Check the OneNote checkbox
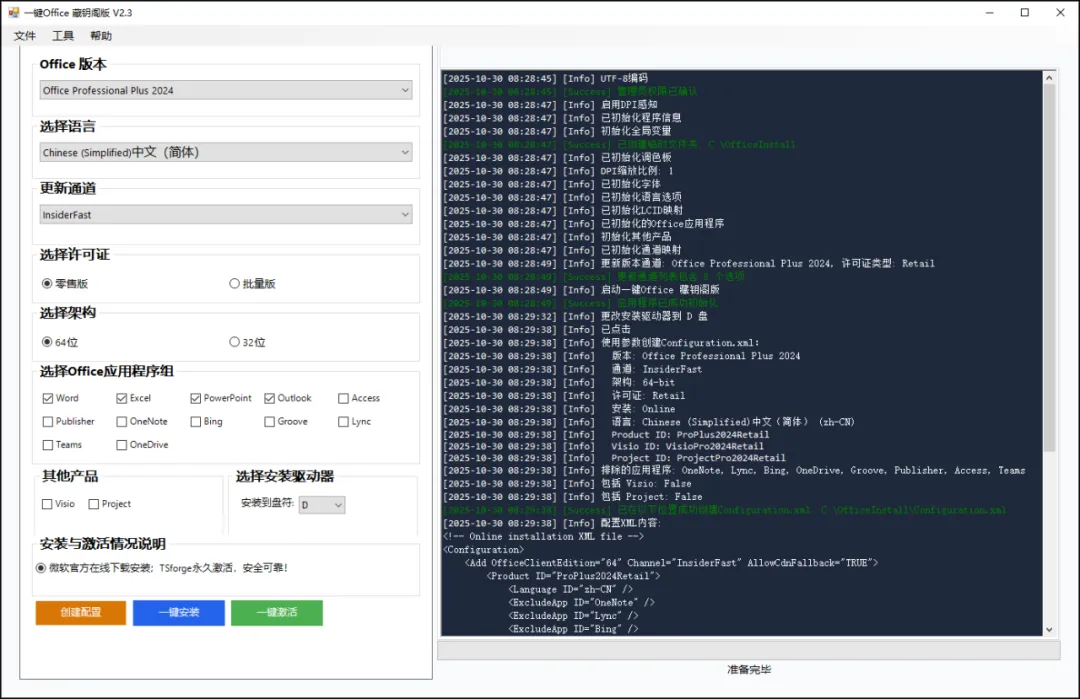This screenshot has height=699, width=1080. [x=122, y=421]
